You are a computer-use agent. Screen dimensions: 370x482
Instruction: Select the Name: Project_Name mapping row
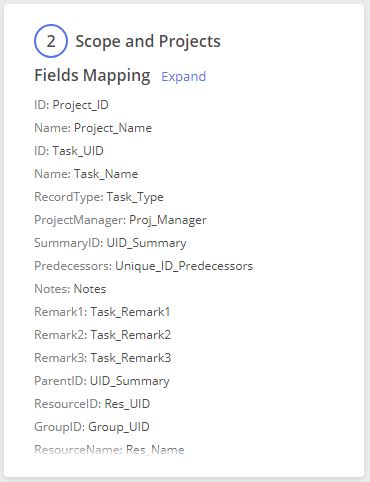(93, 128)
